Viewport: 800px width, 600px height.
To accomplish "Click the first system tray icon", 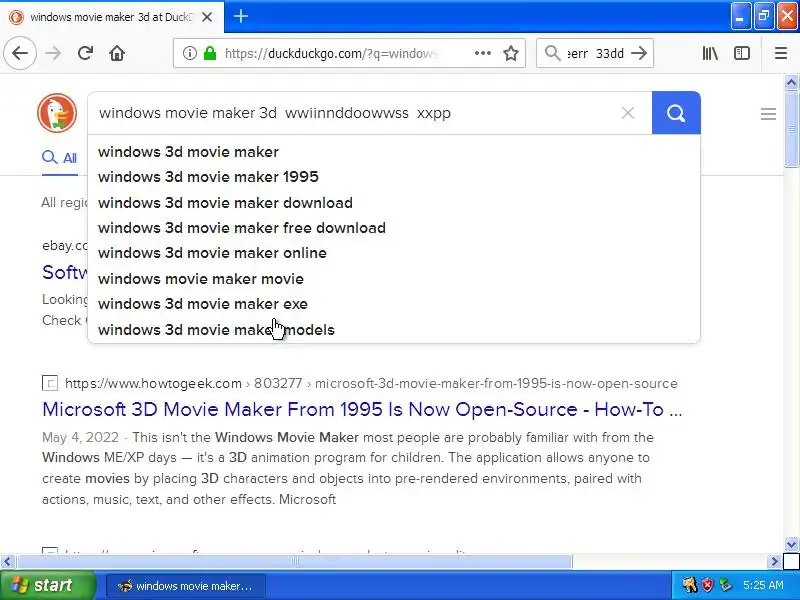I will [x=690, y=585].
